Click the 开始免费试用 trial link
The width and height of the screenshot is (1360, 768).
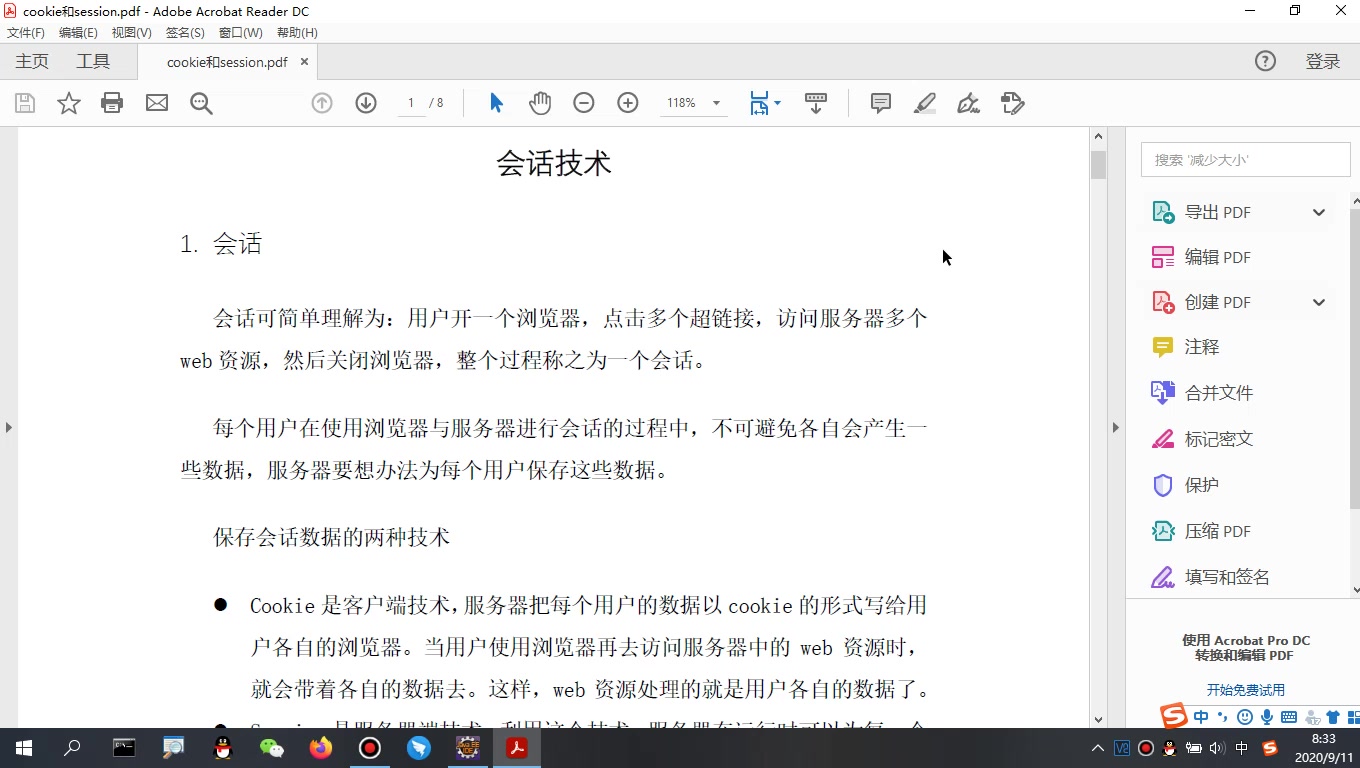[1245, 689]
